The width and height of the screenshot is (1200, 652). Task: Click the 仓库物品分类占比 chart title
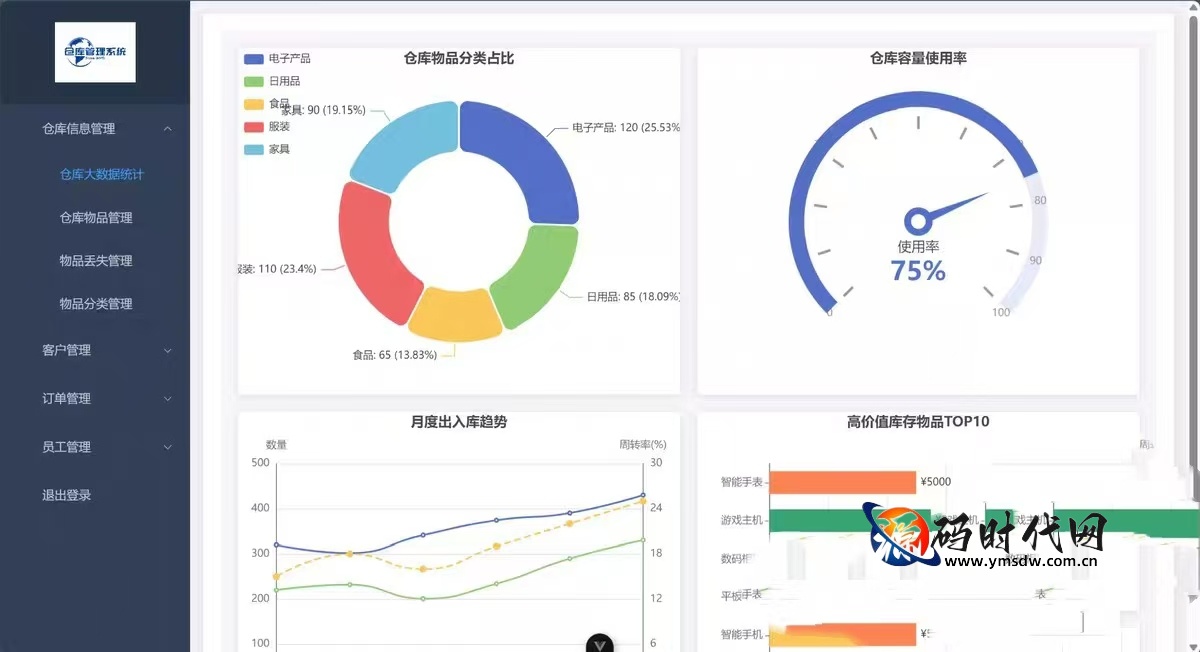pyautogui.click(x=459, y=59)
